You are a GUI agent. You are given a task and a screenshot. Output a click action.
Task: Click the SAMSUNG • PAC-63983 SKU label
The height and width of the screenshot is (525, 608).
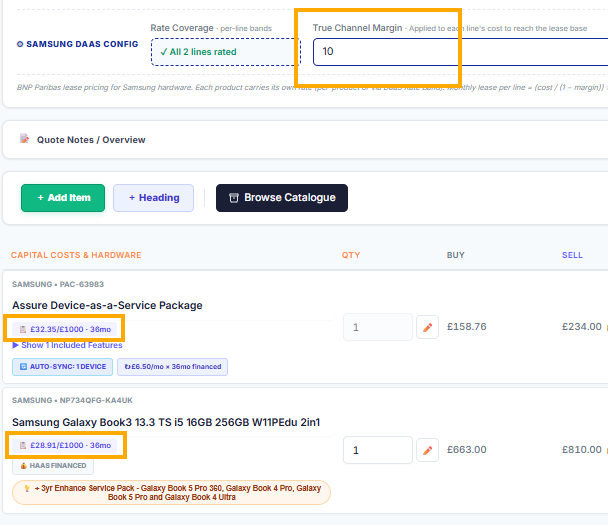point(58,284)
